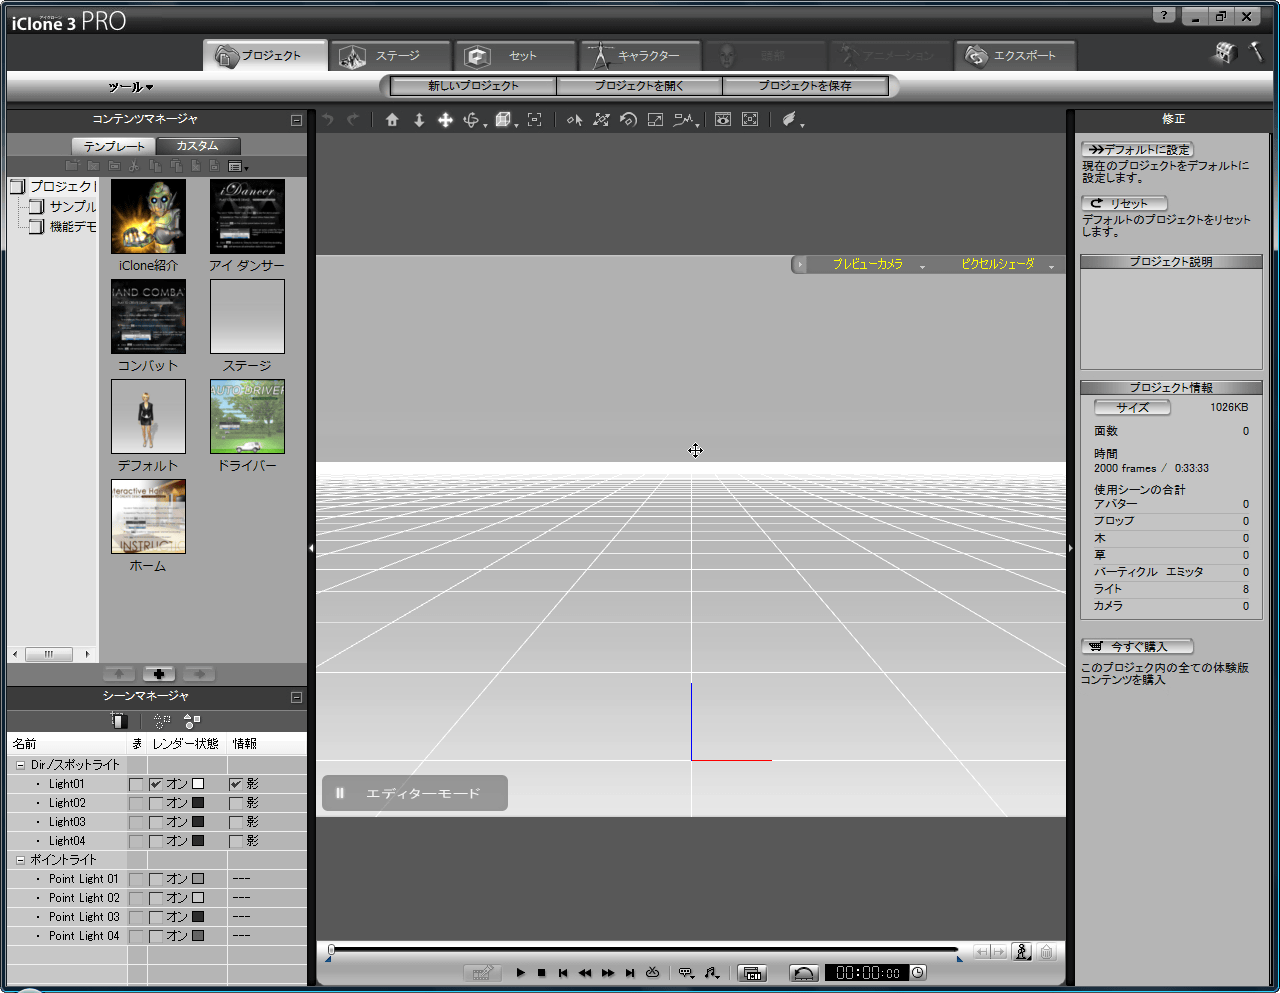Enable the shadow checkbox for Light03
Screen dimensions: 1280x993
tap(236, 822)
